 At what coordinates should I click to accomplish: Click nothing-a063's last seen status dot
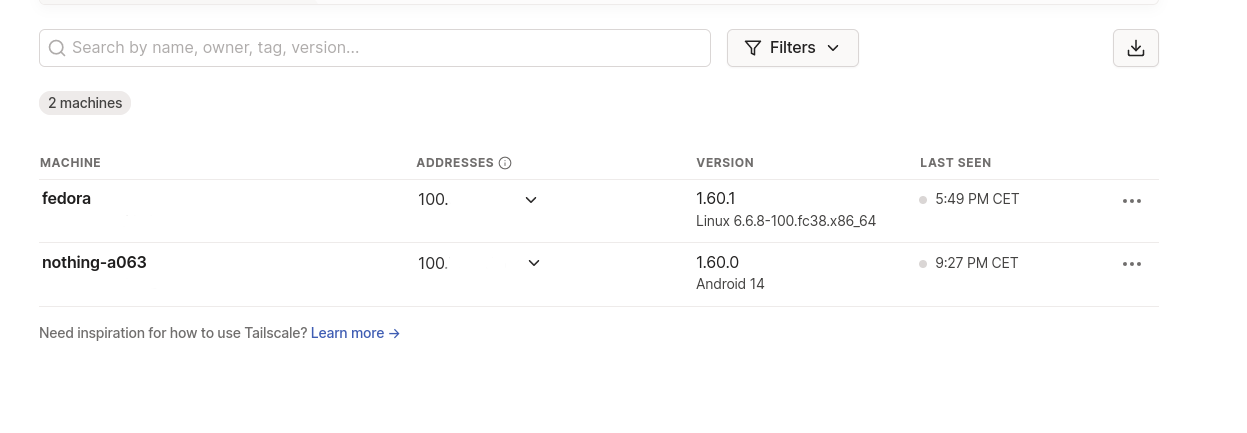[x=923, y=264]
